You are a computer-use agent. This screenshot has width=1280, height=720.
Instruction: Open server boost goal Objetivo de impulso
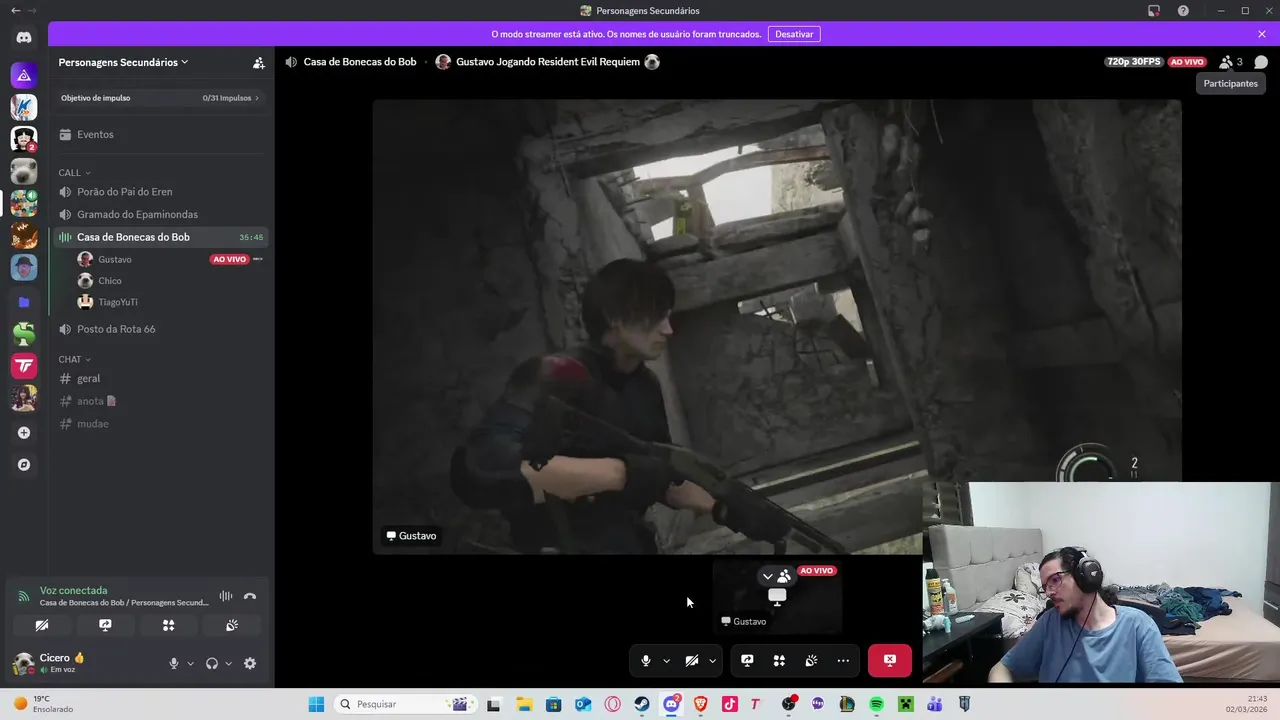pos(160,98)
